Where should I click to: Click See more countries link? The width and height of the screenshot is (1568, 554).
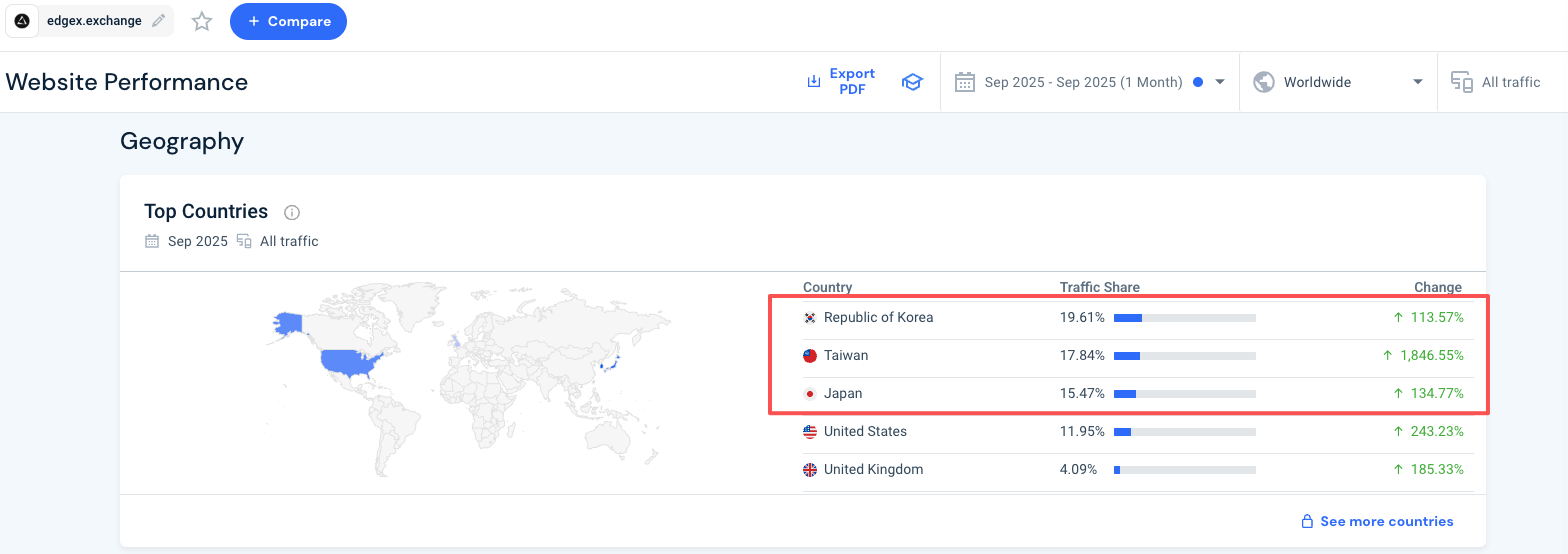point(1386,521)
